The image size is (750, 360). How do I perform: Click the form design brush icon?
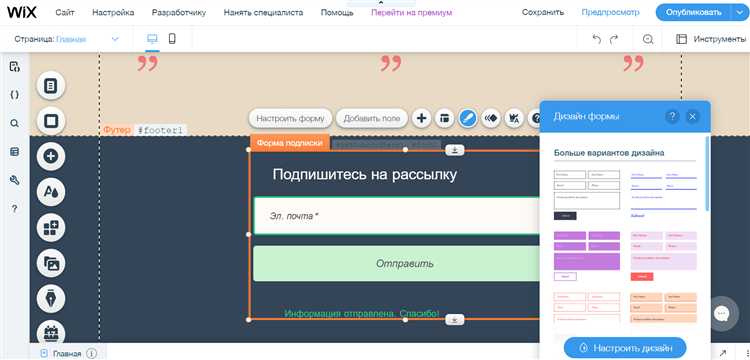468,118
